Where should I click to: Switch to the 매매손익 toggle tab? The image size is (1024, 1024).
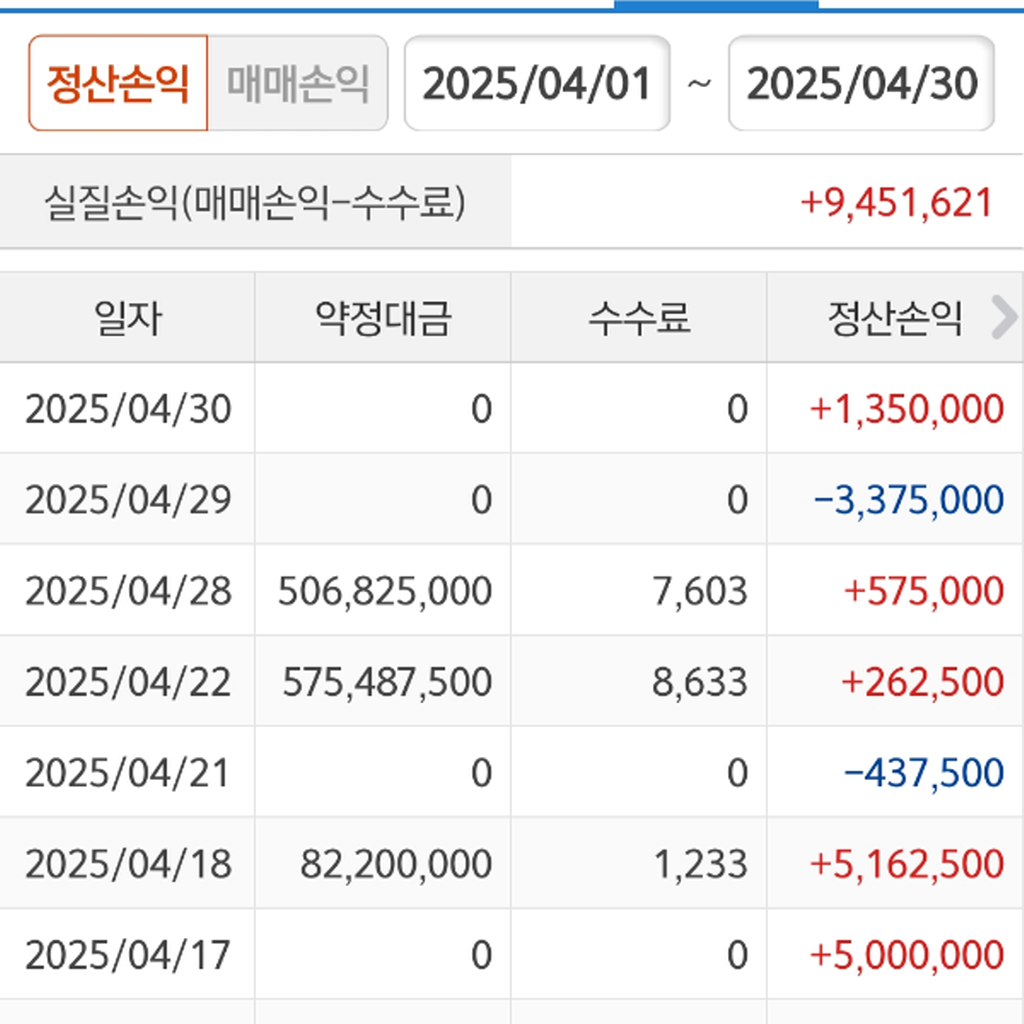coord(298,84)
